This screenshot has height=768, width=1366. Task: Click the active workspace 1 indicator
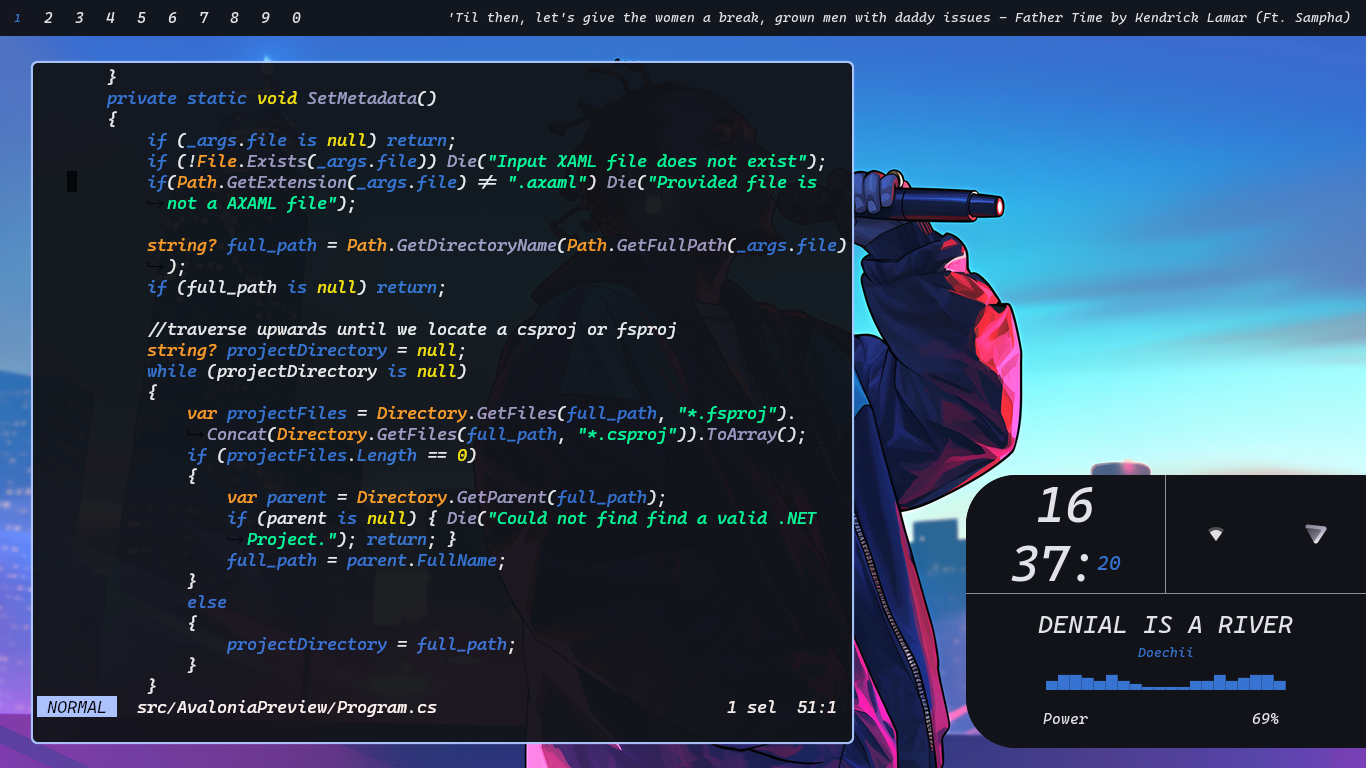(16, 17)
